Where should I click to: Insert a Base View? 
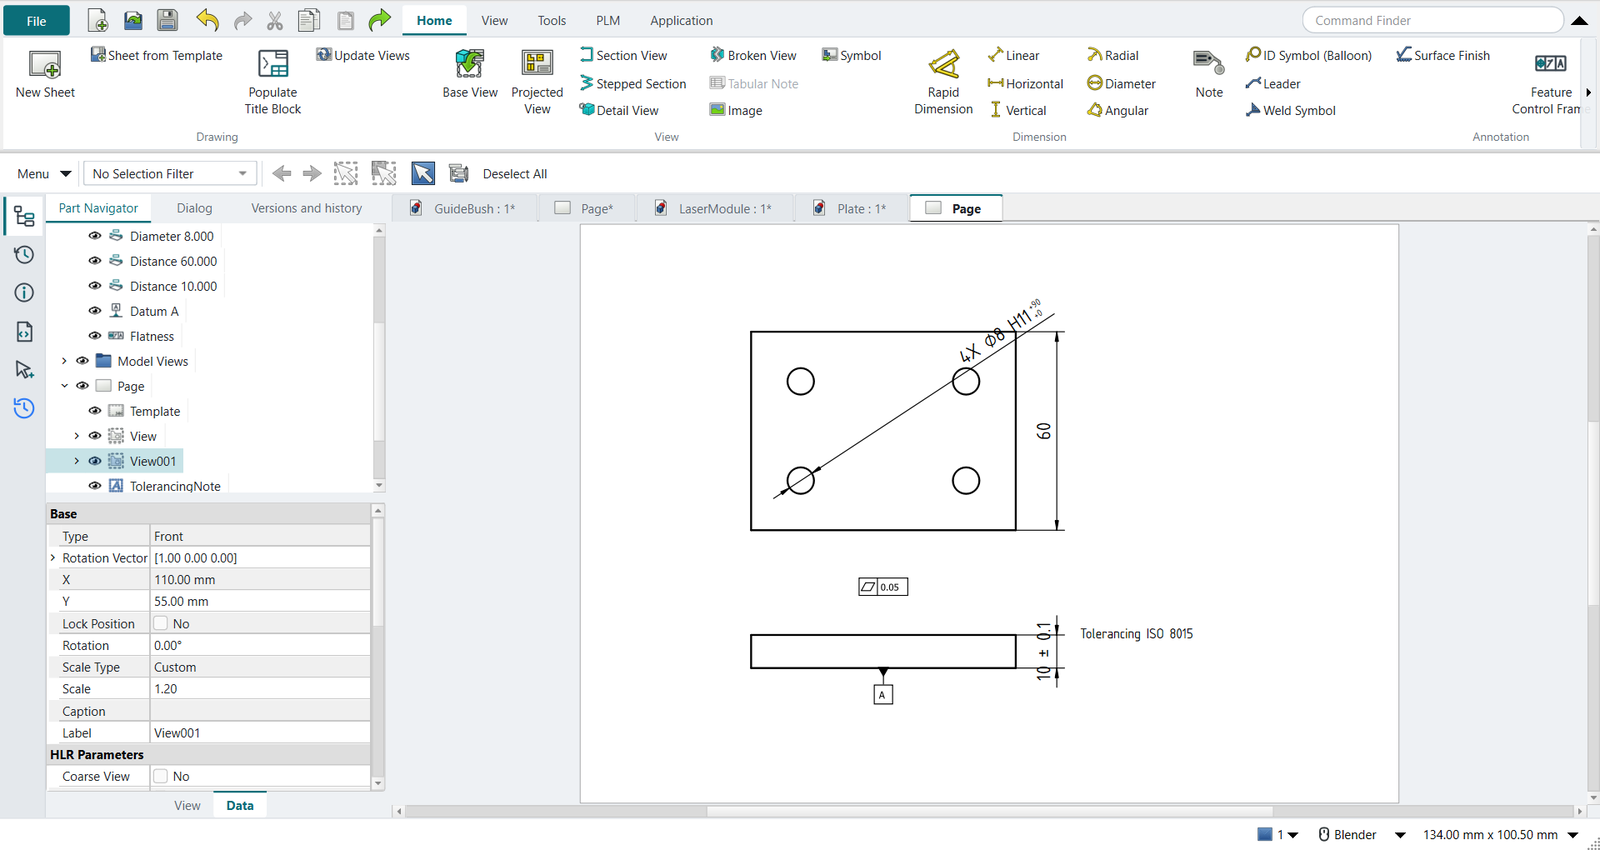[470, 74]
